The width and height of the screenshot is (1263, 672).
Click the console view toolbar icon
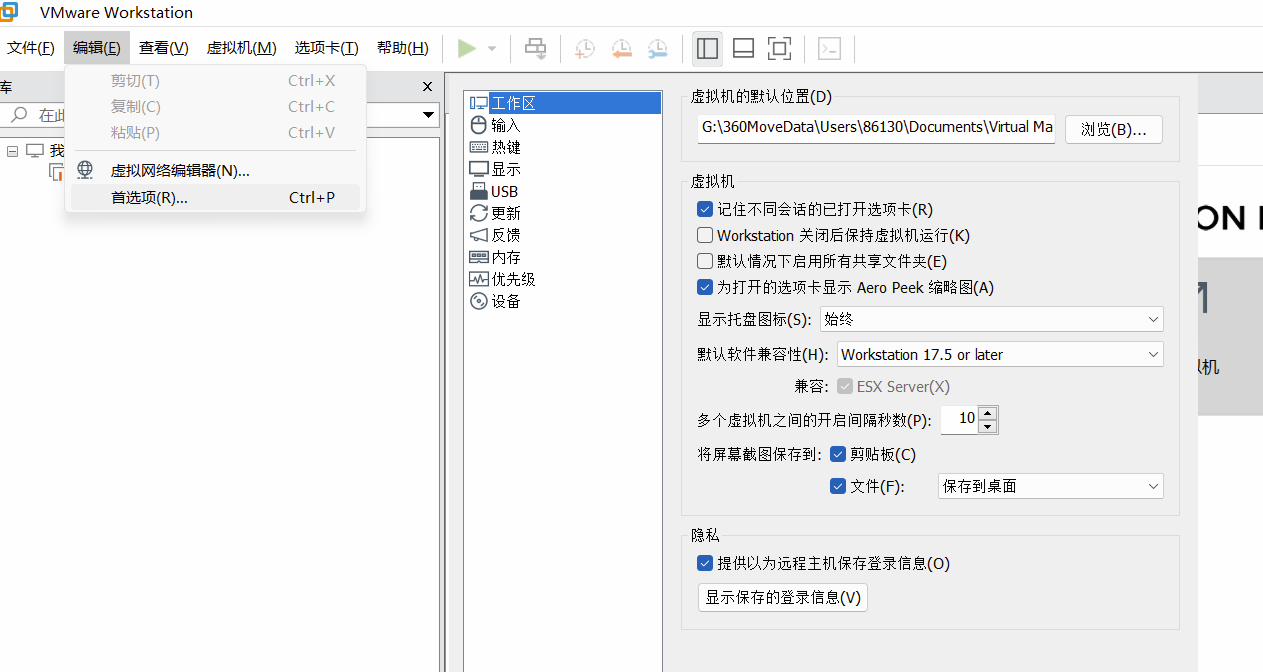pos(829,48)
